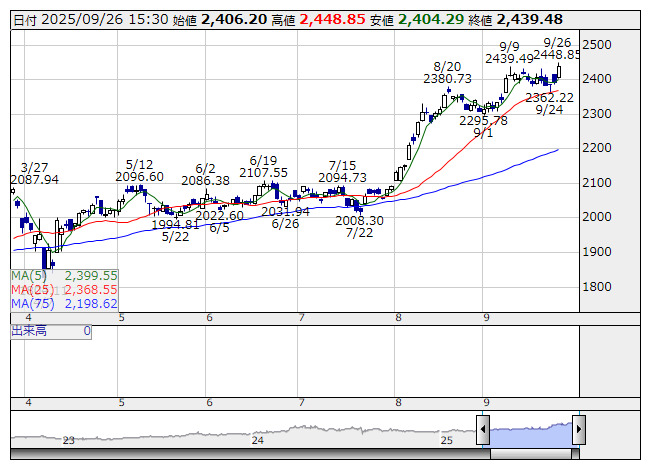
Task: Select the 9/1 low label 2295.78
Action: point(483,120)
